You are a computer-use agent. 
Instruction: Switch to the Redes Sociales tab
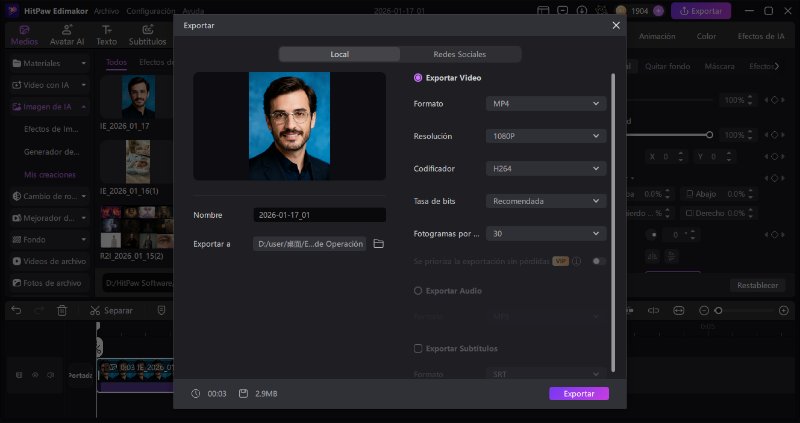pyautogui.click(x=460, y=54)
